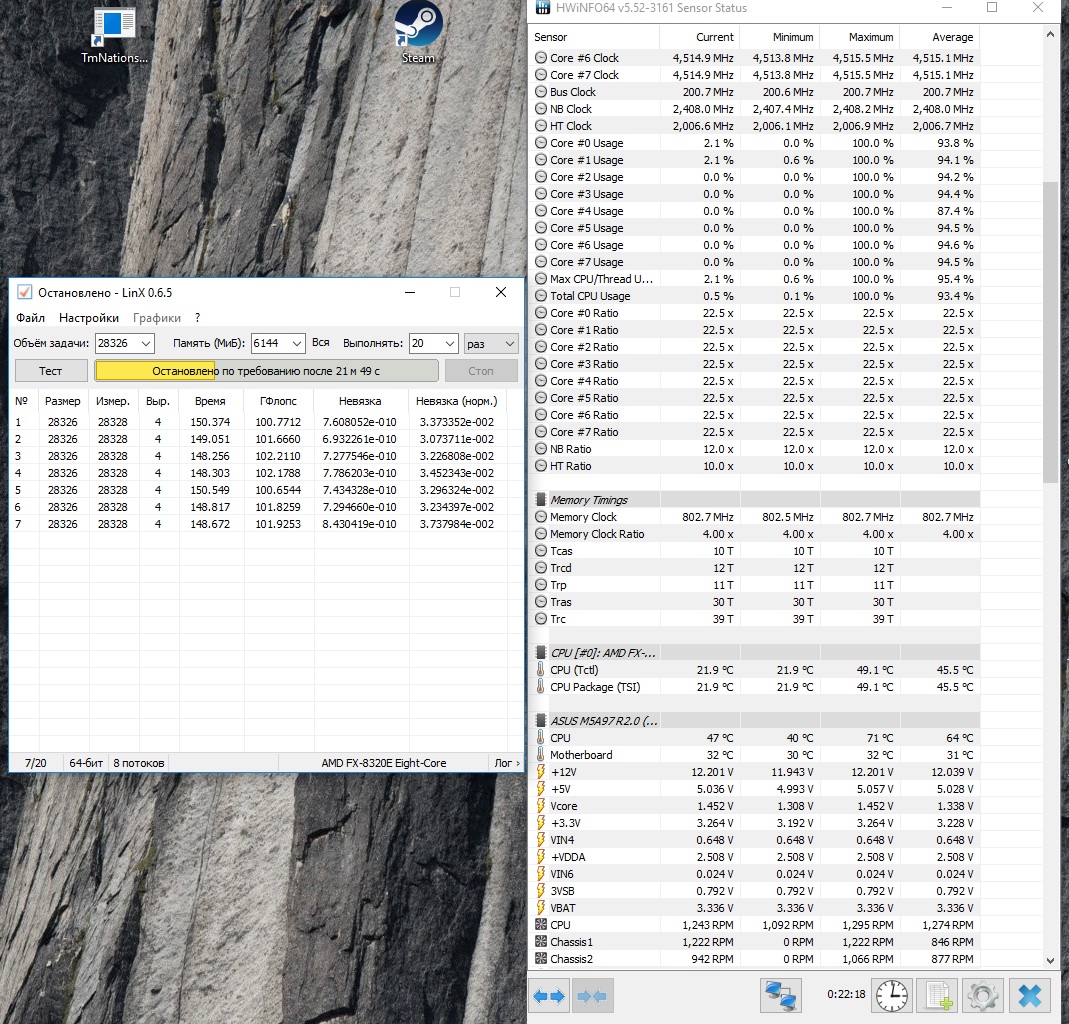Click the Вся memory link
This screenshot has height=1024, width=1069.
click(x=320, y=343)
